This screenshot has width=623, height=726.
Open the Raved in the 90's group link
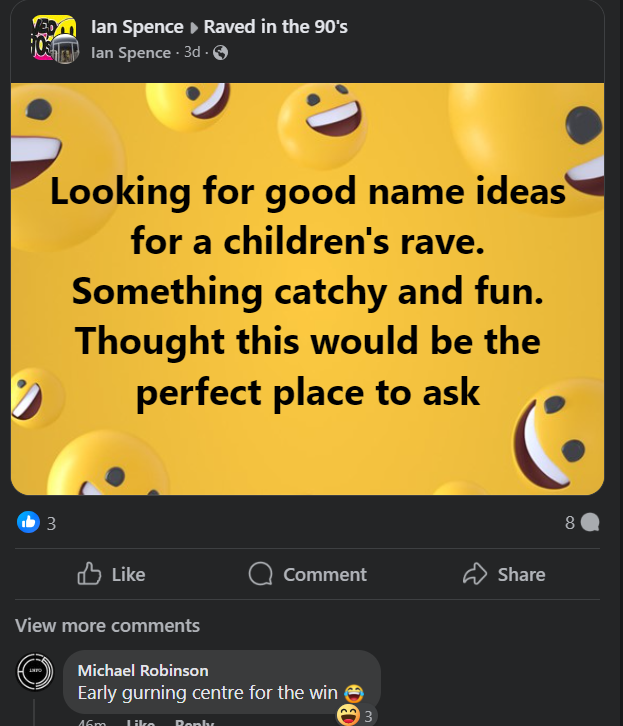(x=275, y=27)
